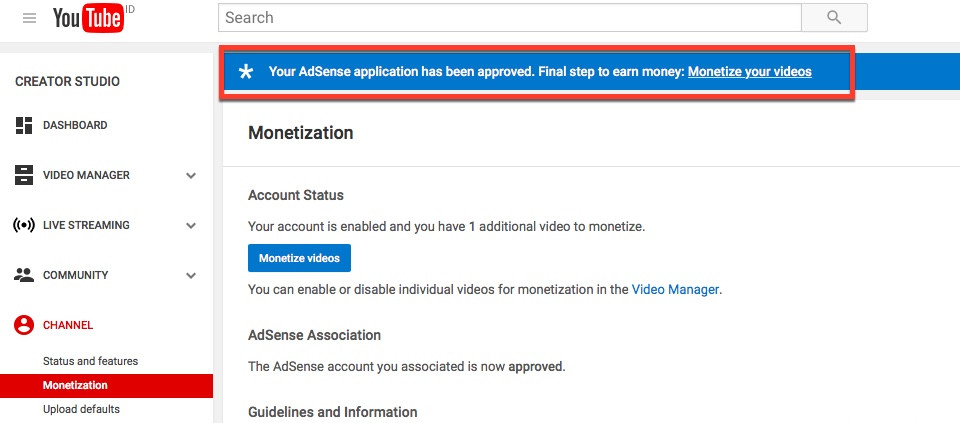The height and width of the screenshot is (423, 960).
Task: Focus the Search input field
Action: 509,18
